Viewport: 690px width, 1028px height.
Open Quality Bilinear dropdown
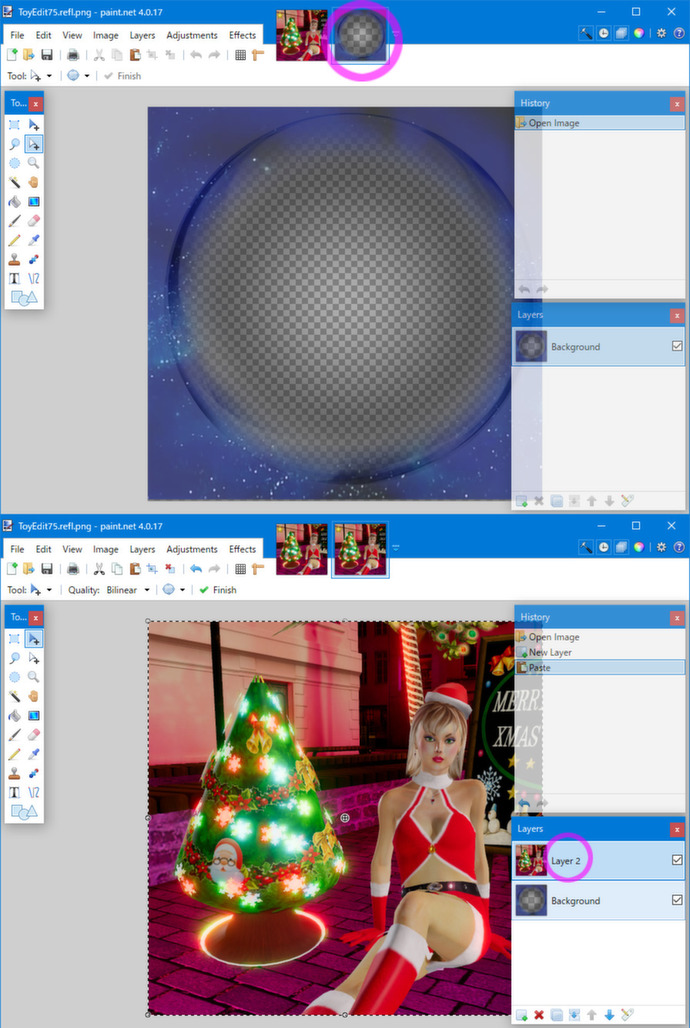tap(129, 590)
